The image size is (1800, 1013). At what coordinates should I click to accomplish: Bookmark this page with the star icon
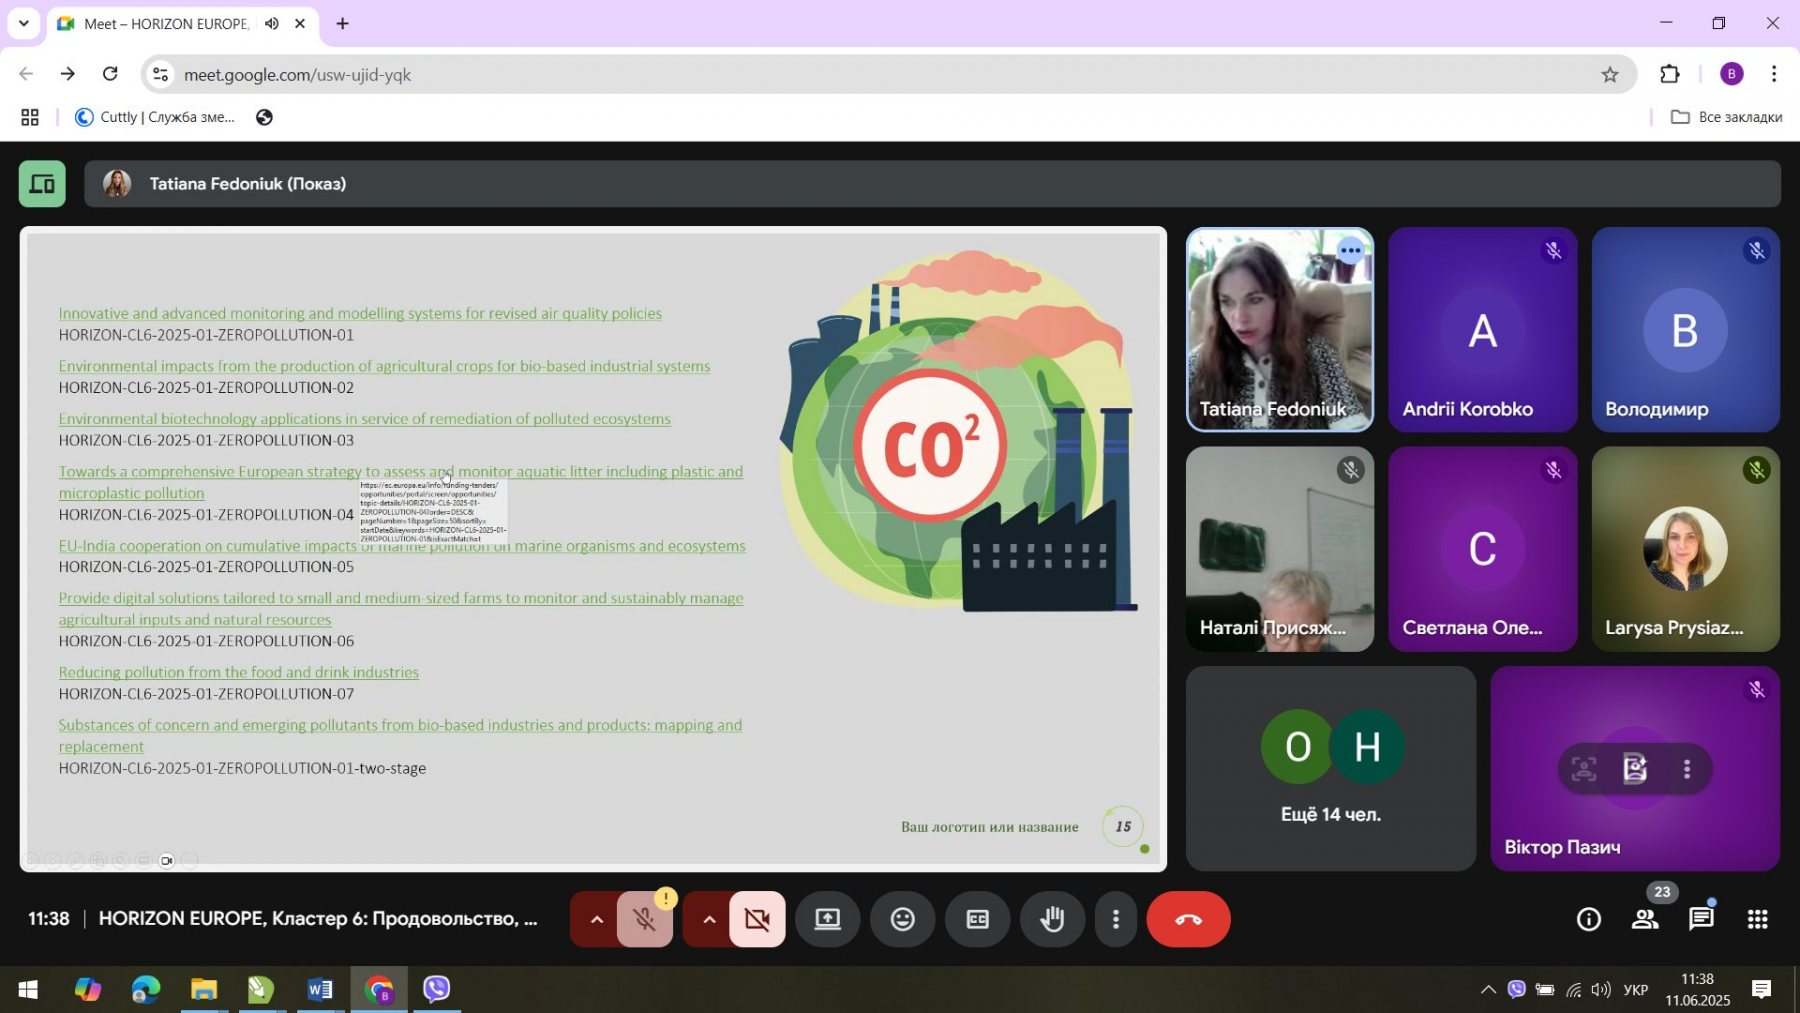tap(1609, 75)
